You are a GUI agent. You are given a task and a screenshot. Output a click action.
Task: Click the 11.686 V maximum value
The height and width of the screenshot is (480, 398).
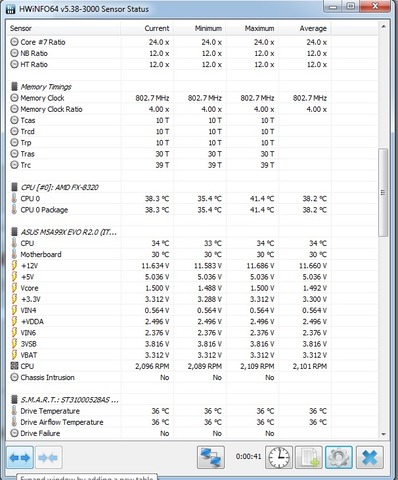pyautogui.click(x=260, y=266)
